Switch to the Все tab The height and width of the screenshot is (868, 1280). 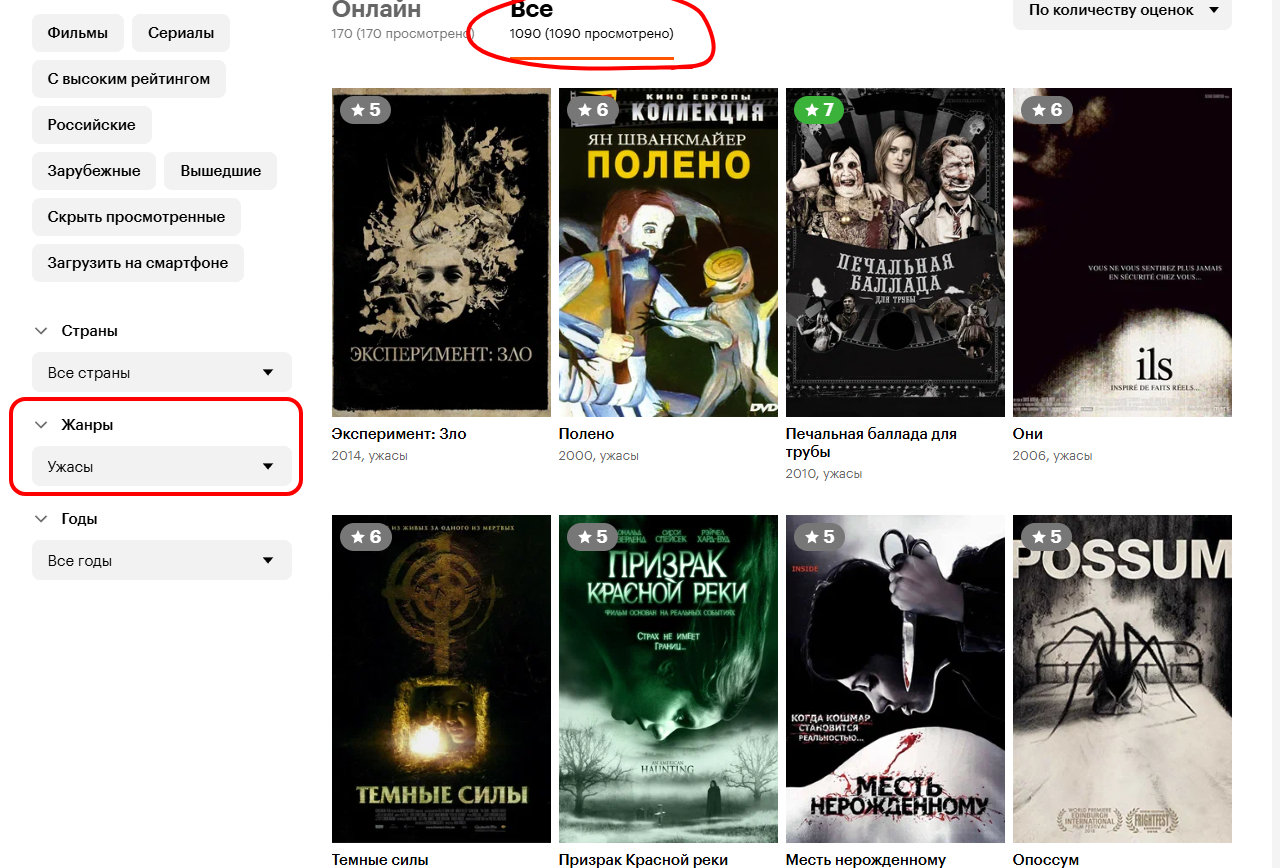[x=531, y=10]
